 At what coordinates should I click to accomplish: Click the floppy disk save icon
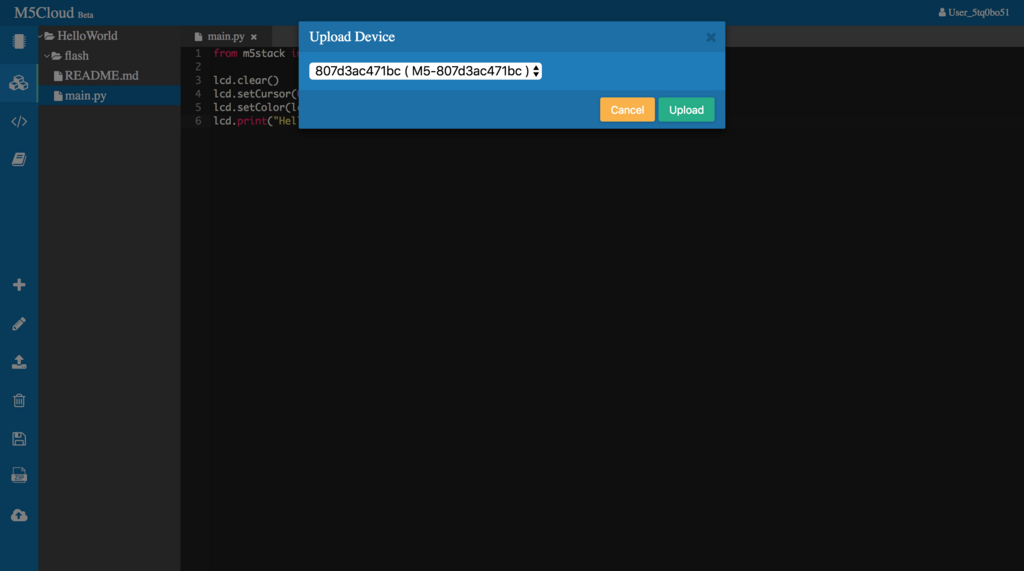(19, 438)
